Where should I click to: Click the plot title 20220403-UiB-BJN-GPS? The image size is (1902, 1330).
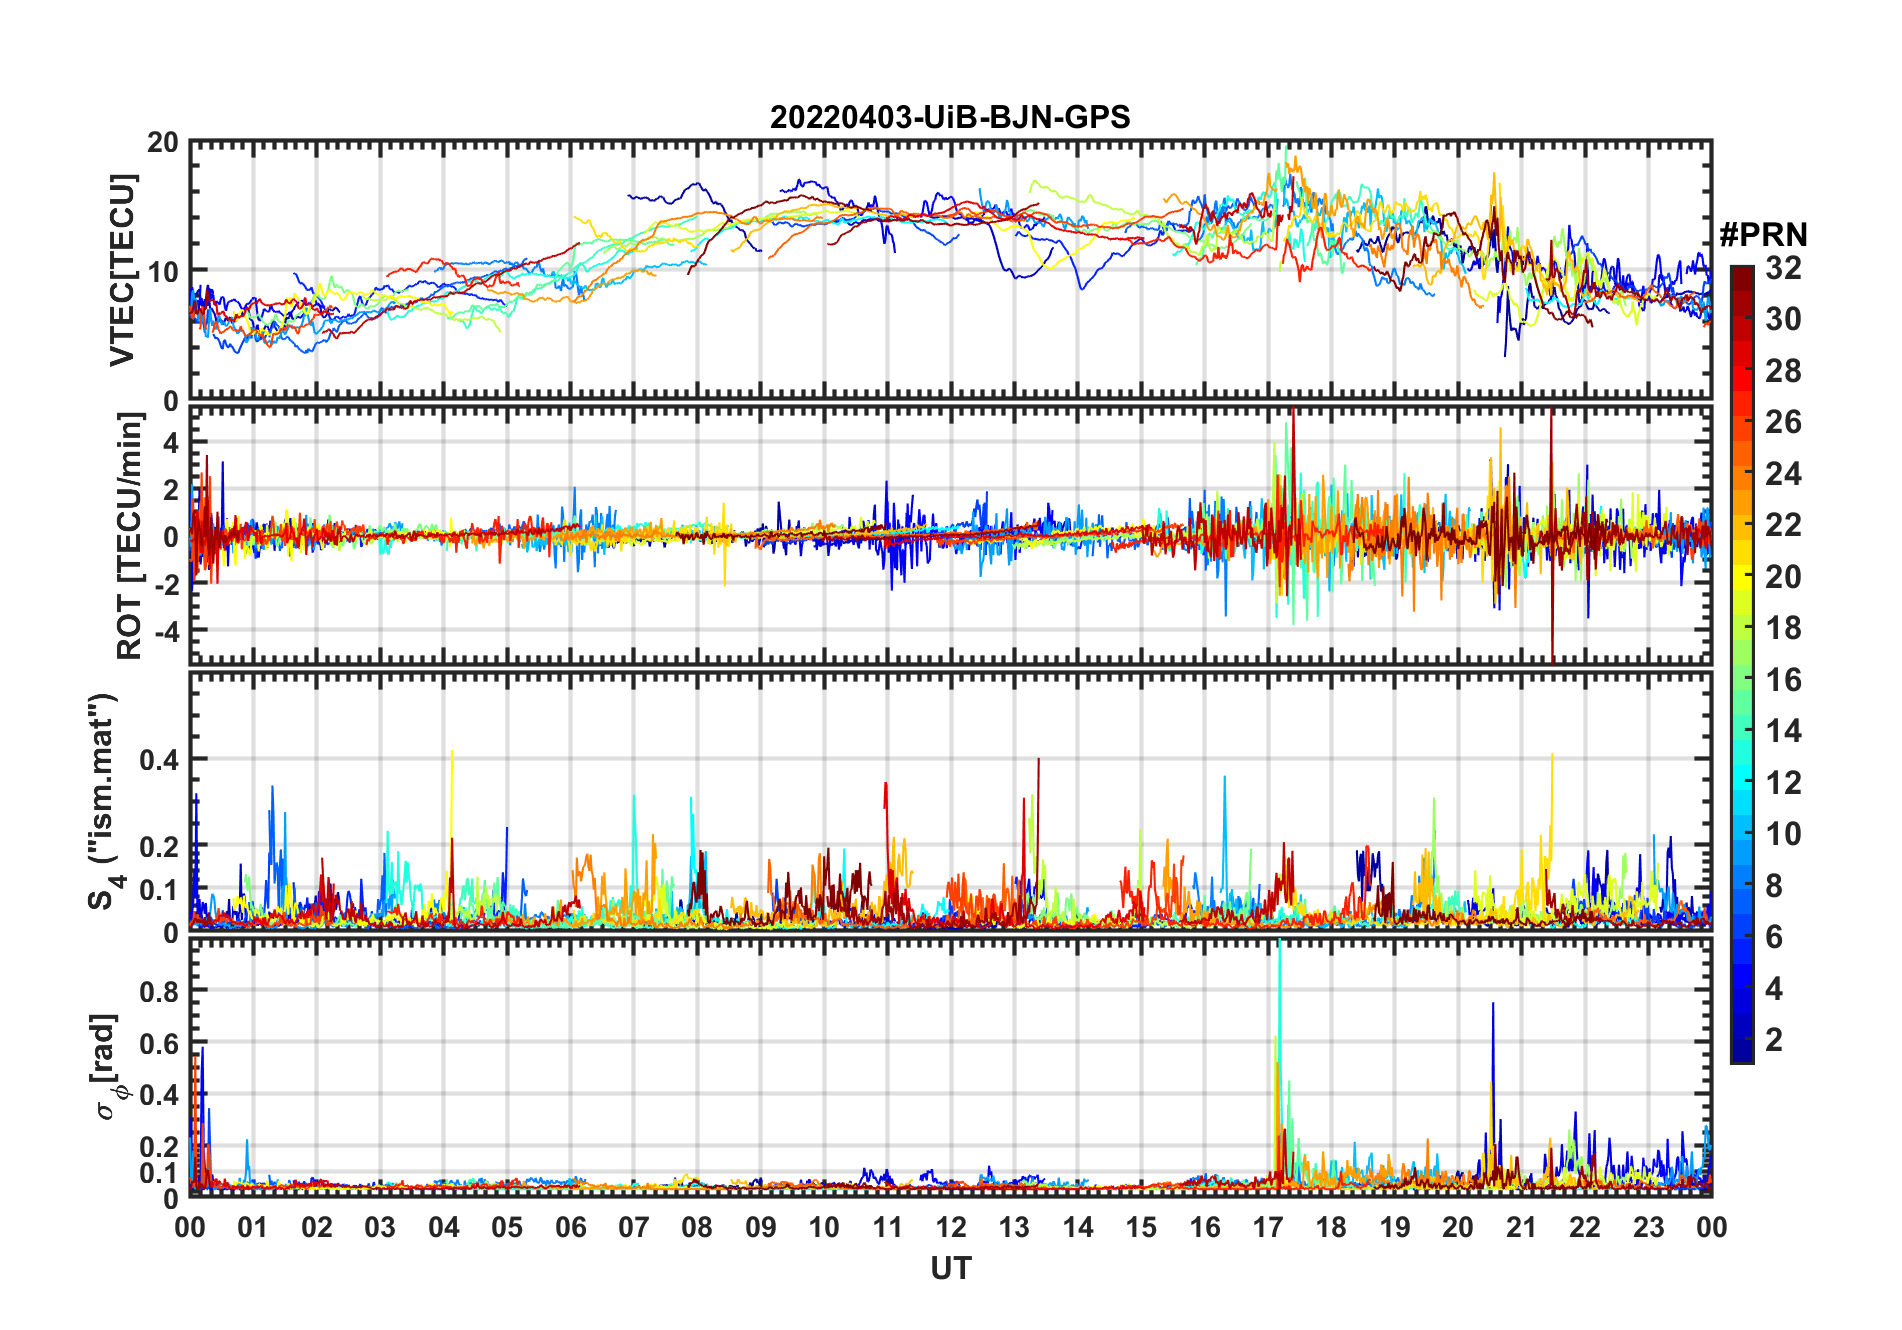[x=950, y=118]
